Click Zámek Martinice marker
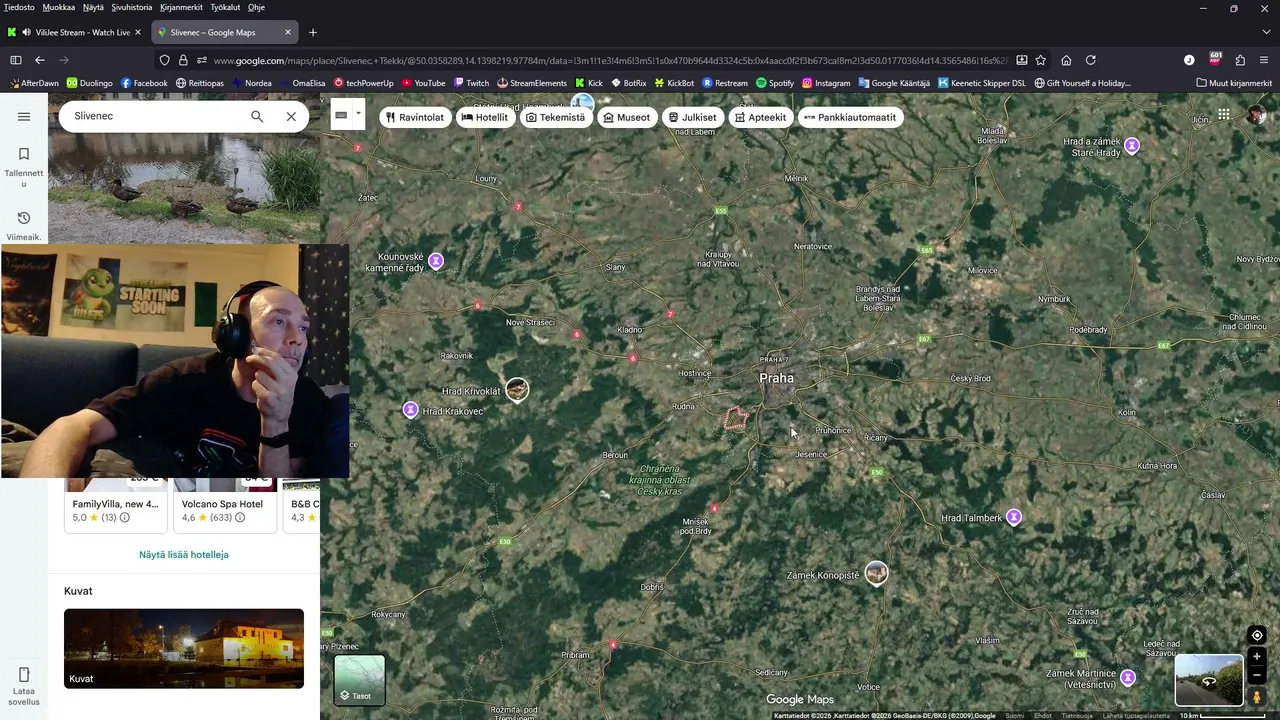 pos(1128,678)
